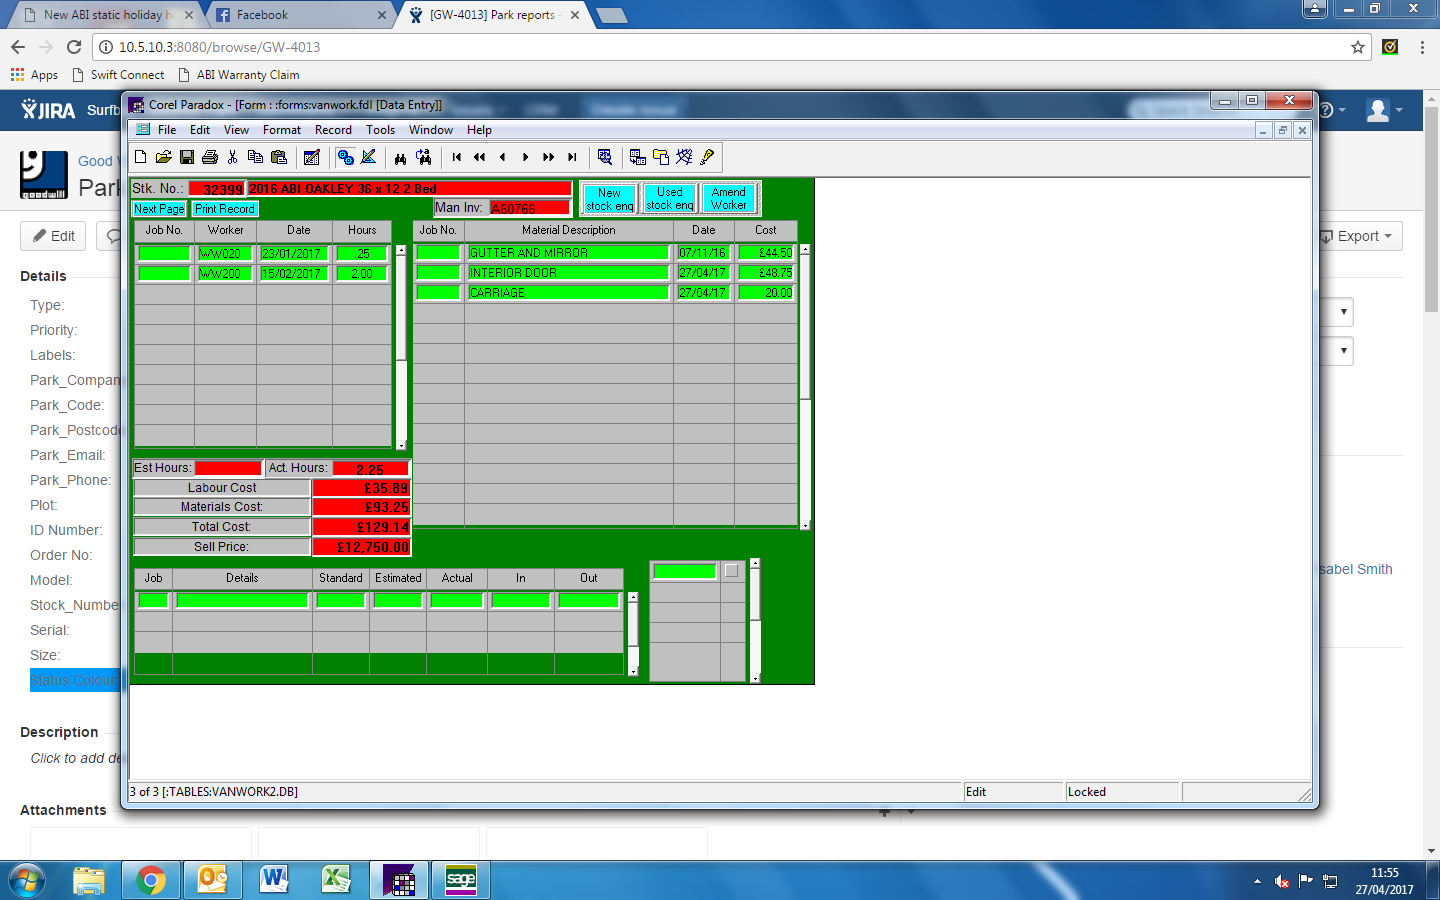Select the GUTTER AND MIRROR material row
The width and height of the screenshot is (1440, 900).
568,253
